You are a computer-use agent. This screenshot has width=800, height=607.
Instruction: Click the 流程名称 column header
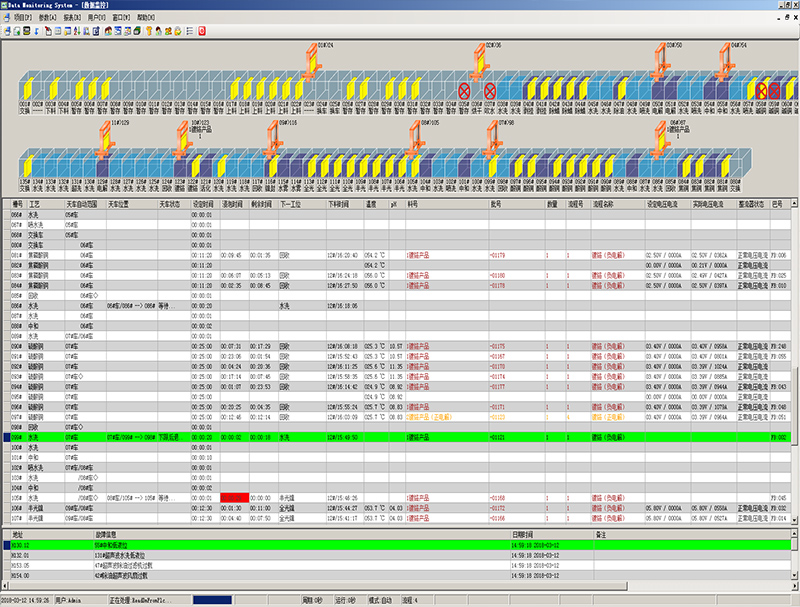pos(605,202)
